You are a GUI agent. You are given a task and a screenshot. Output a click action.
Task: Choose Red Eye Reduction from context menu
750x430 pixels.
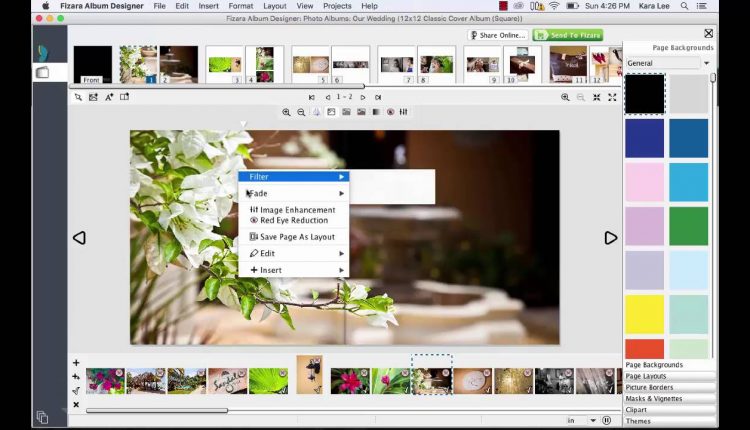tap(294, 221)
